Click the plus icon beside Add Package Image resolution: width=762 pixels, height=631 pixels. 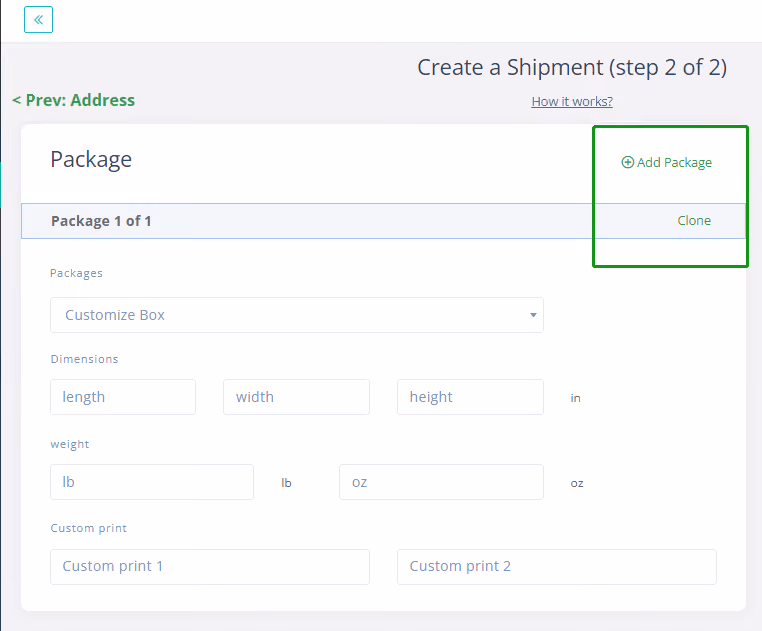click(627, 162)
